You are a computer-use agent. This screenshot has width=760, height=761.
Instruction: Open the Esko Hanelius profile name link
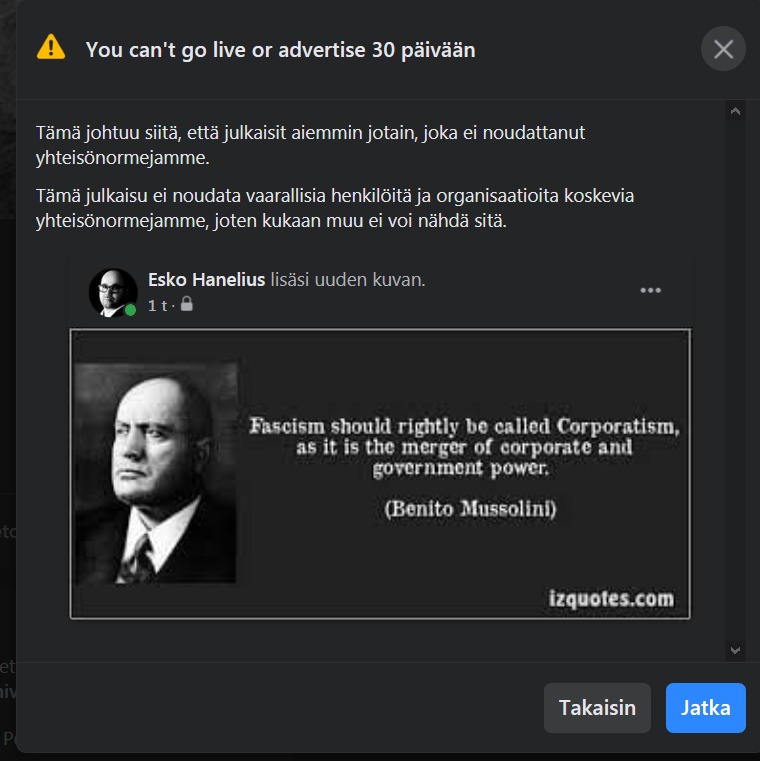point(207,280)
